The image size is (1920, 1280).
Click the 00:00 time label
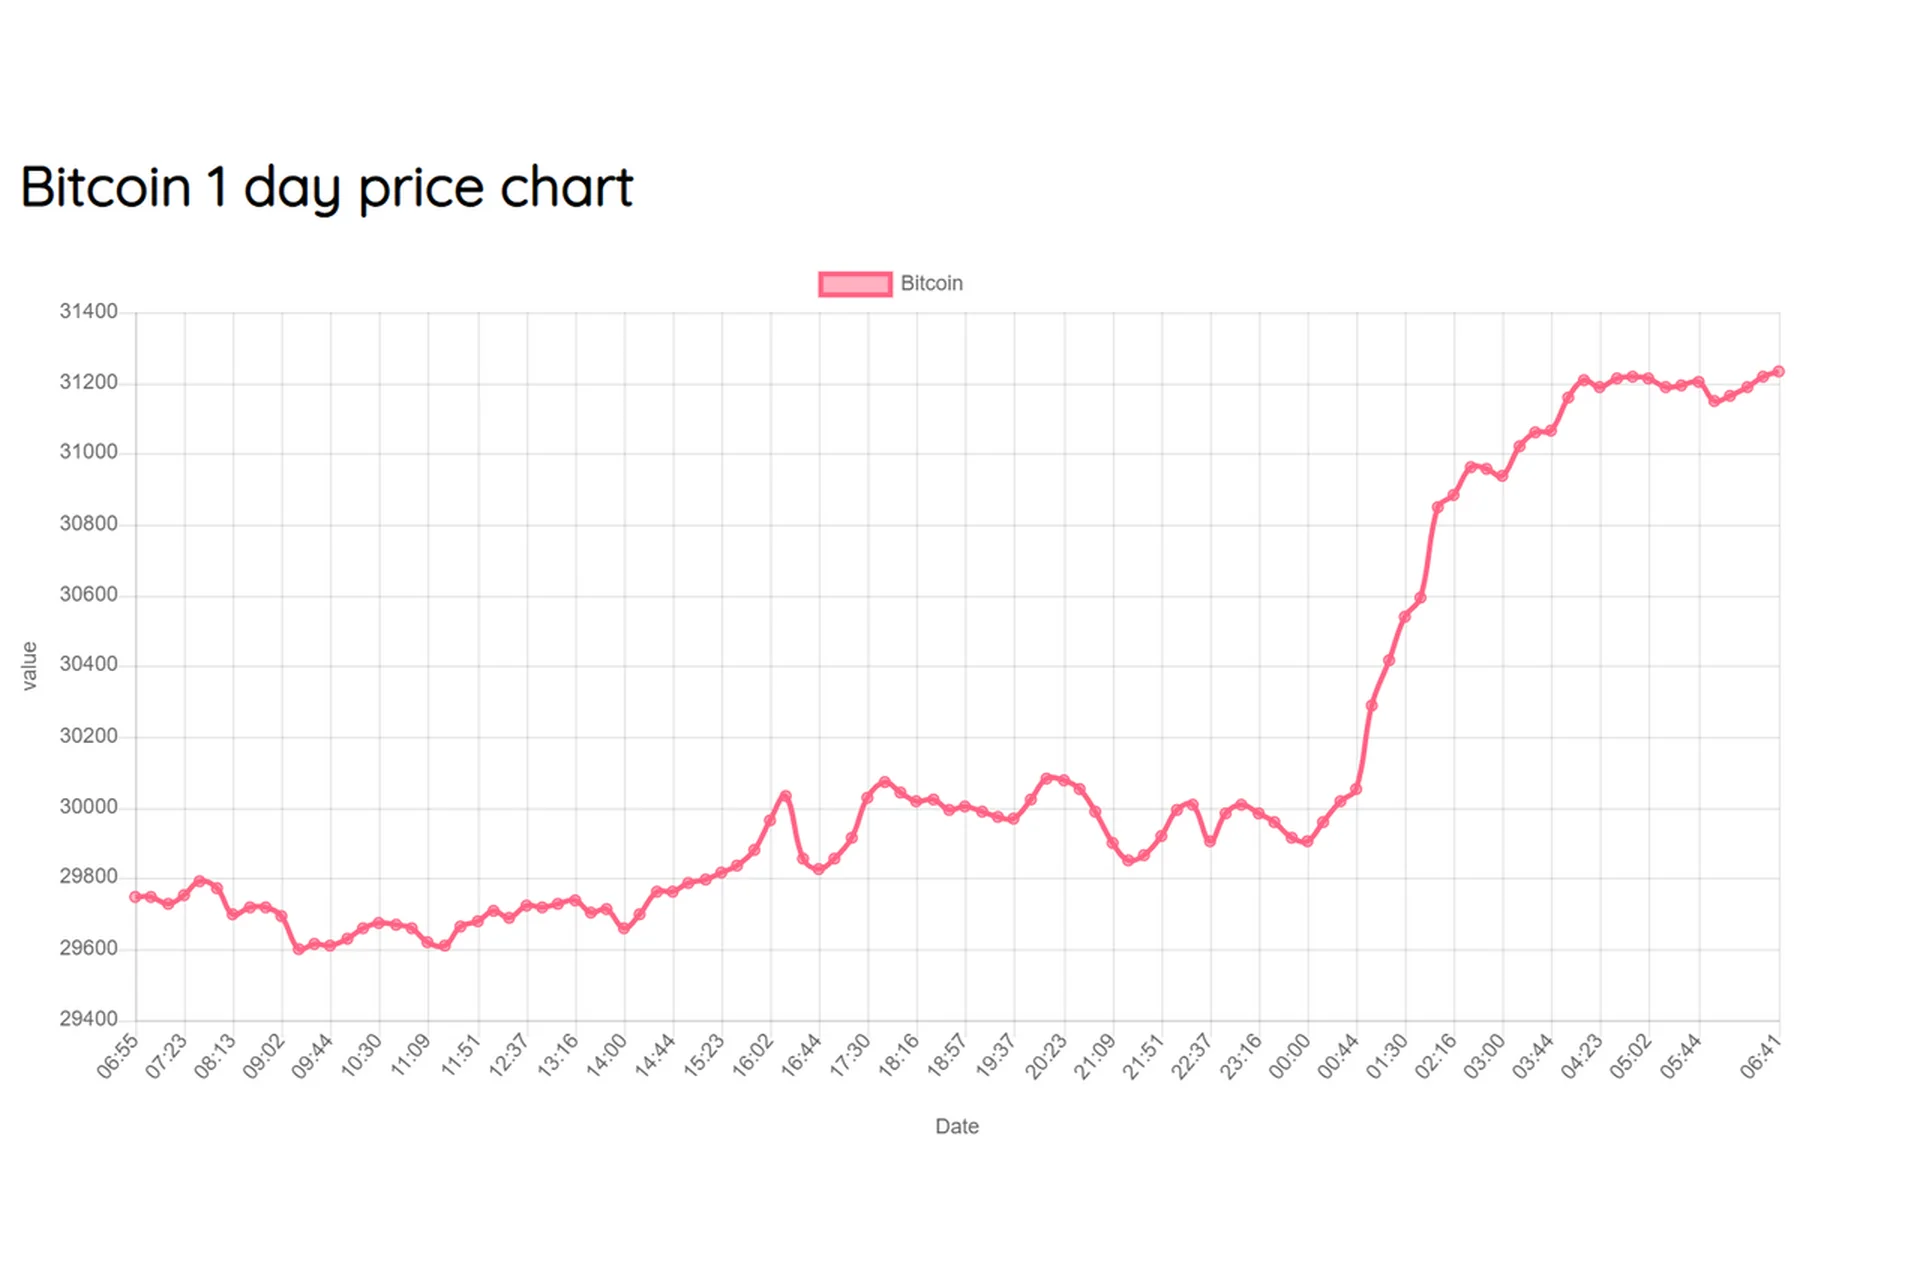[x=1290, y=1058]
